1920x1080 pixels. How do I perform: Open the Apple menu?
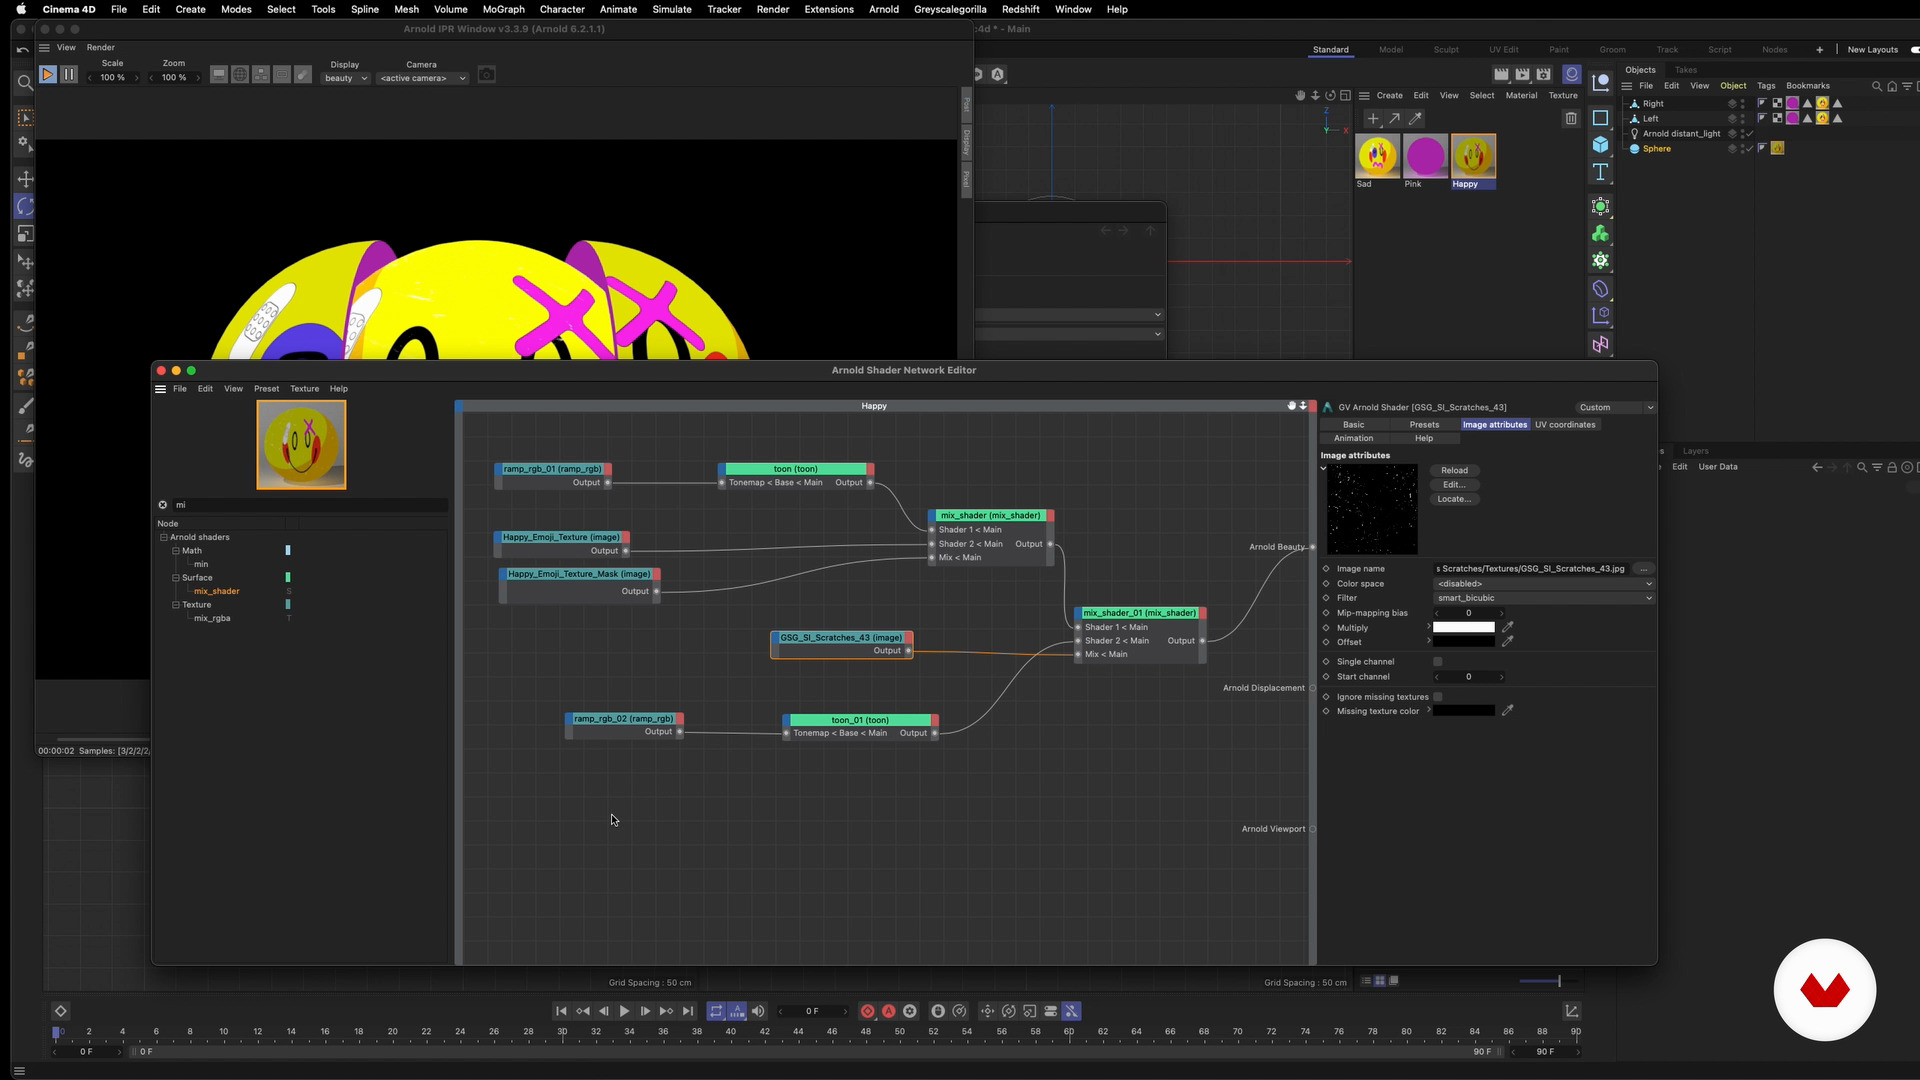tap(20, 9)
